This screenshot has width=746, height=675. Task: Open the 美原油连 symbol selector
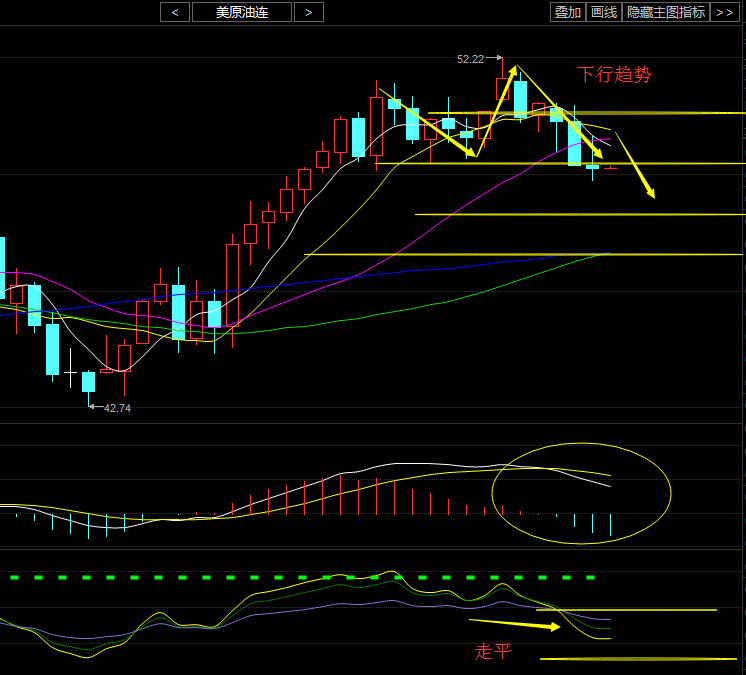pyautogui.click(x=242, y=12)
